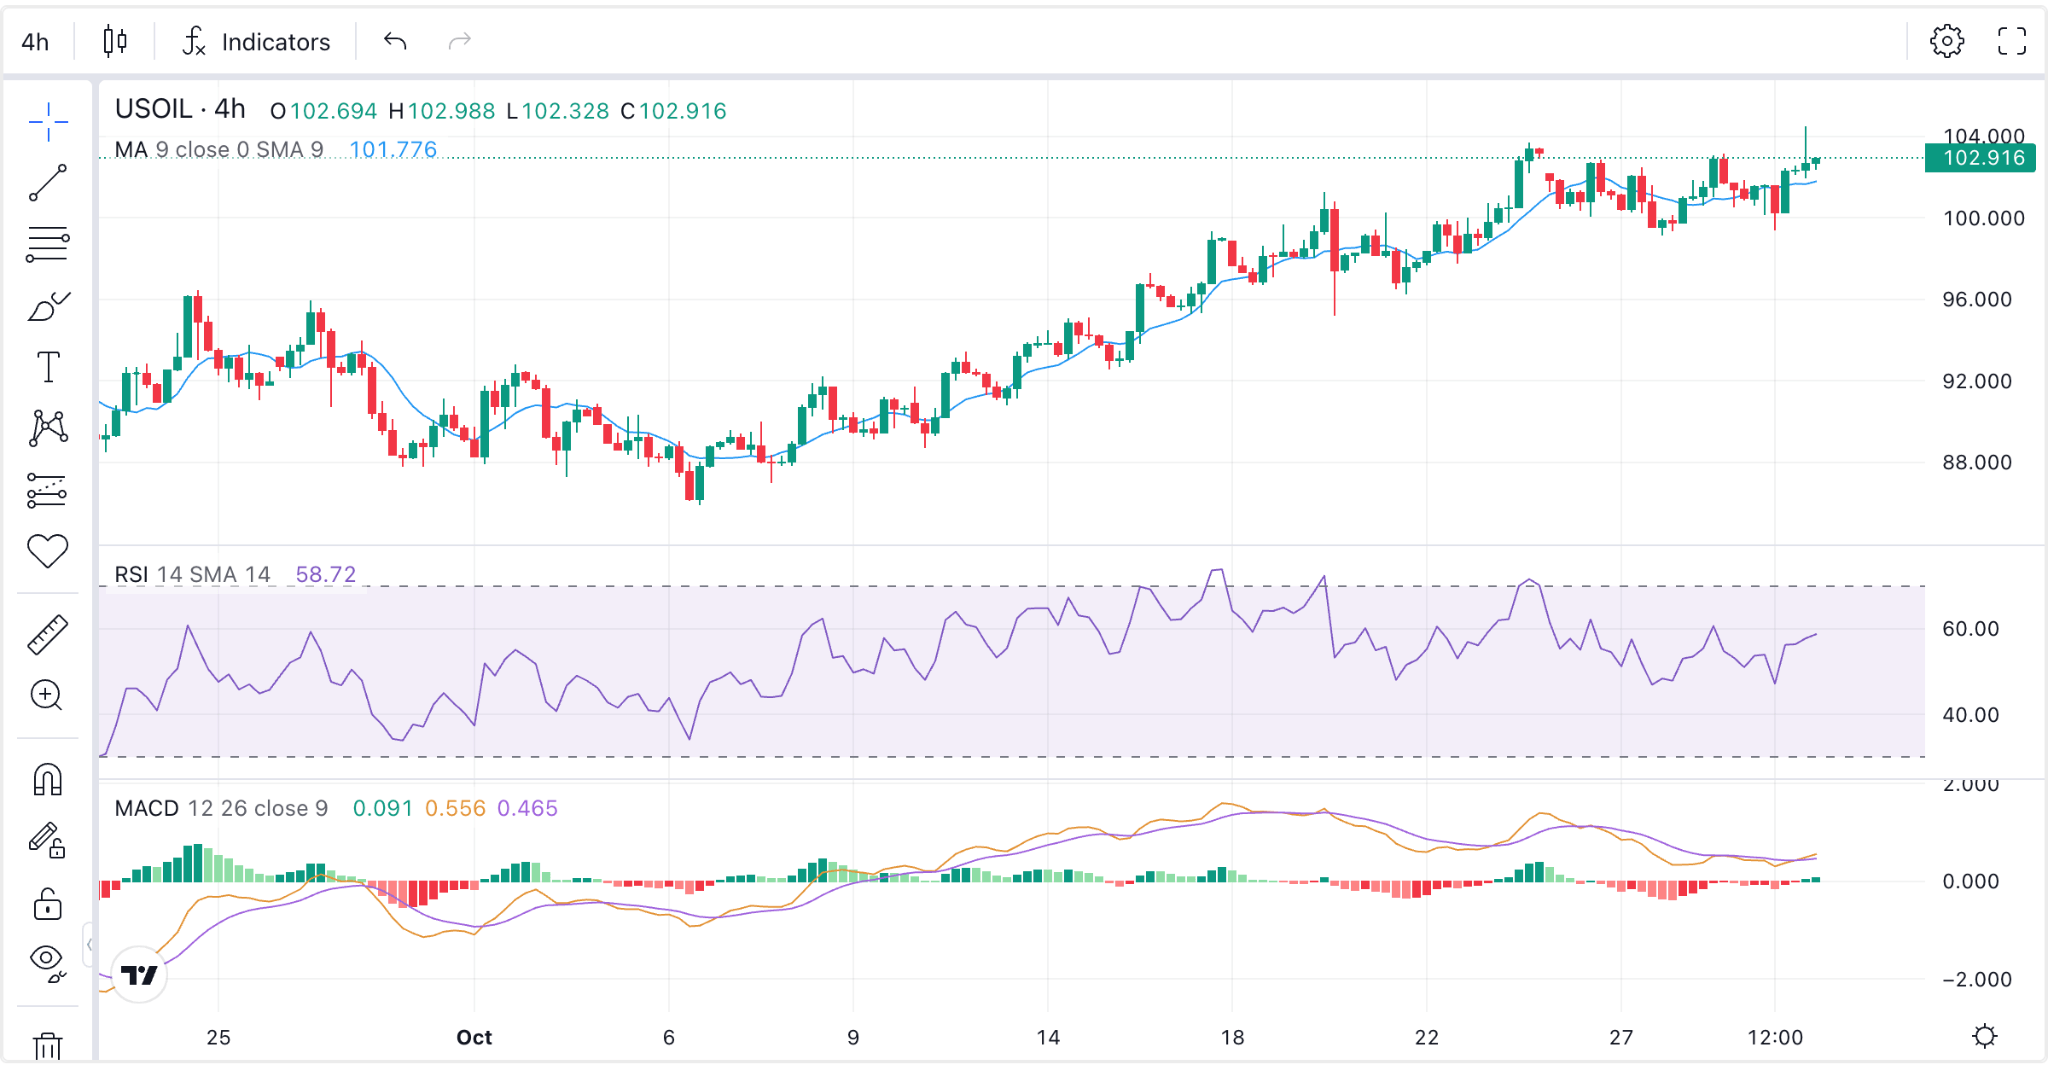
Task: Click the 58.72 RSI value
Action: (x=326, y=575)
